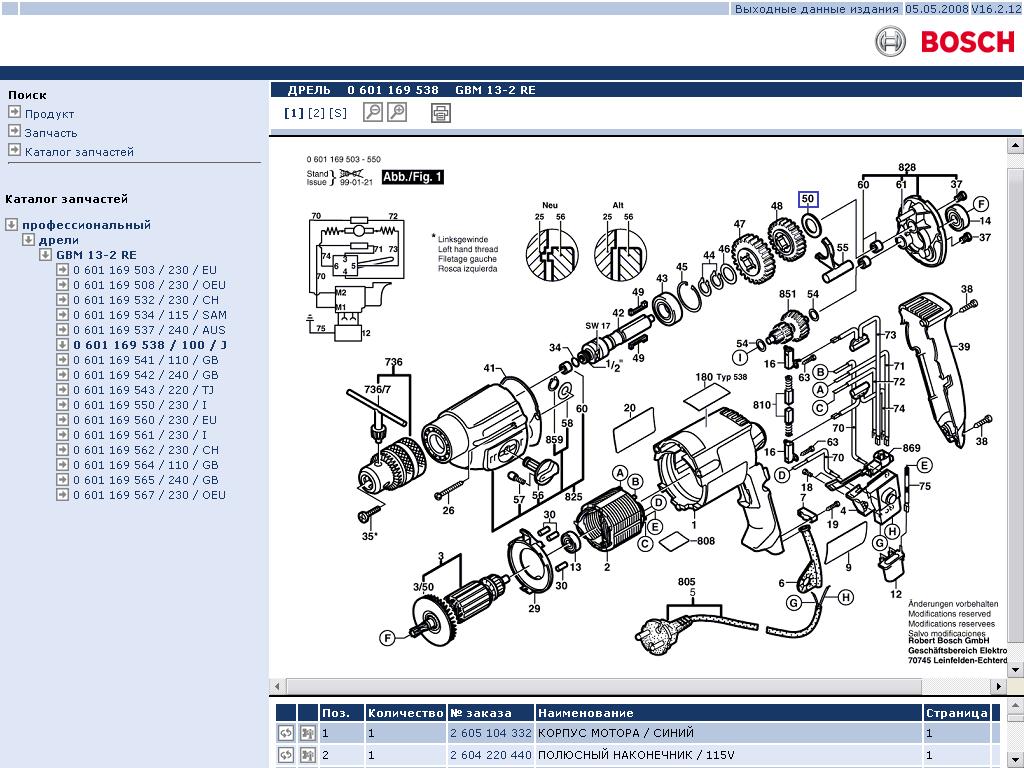
Task: Collapse the GBM 13-2 RE tree node
Action: point(45,254)
